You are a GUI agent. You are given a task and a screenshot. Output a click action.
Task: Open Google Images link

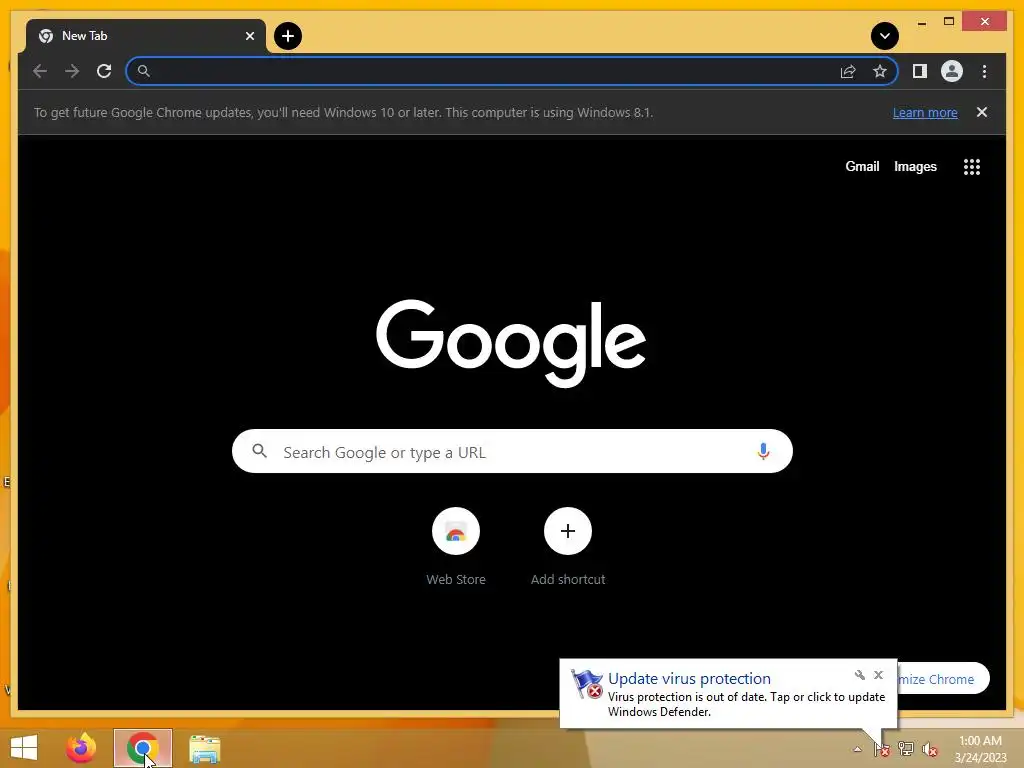tap(915, 167)
